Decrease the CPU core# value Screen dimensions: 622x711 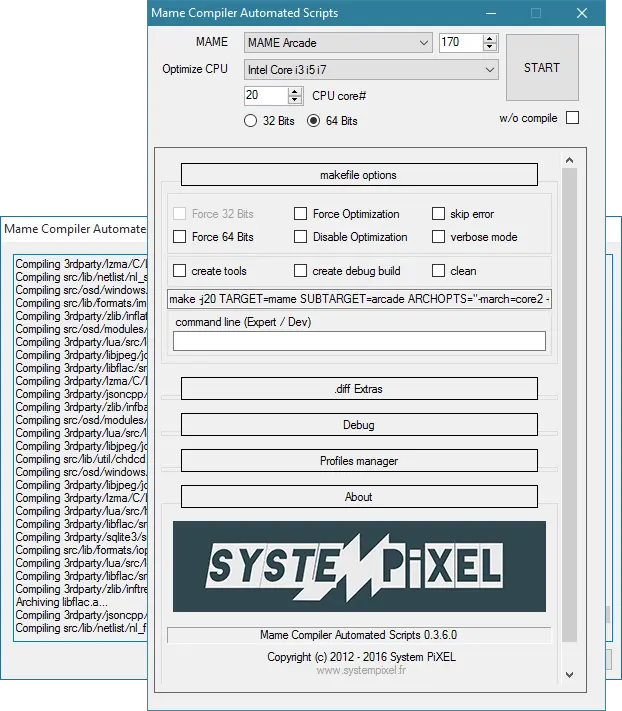point(295,100)
